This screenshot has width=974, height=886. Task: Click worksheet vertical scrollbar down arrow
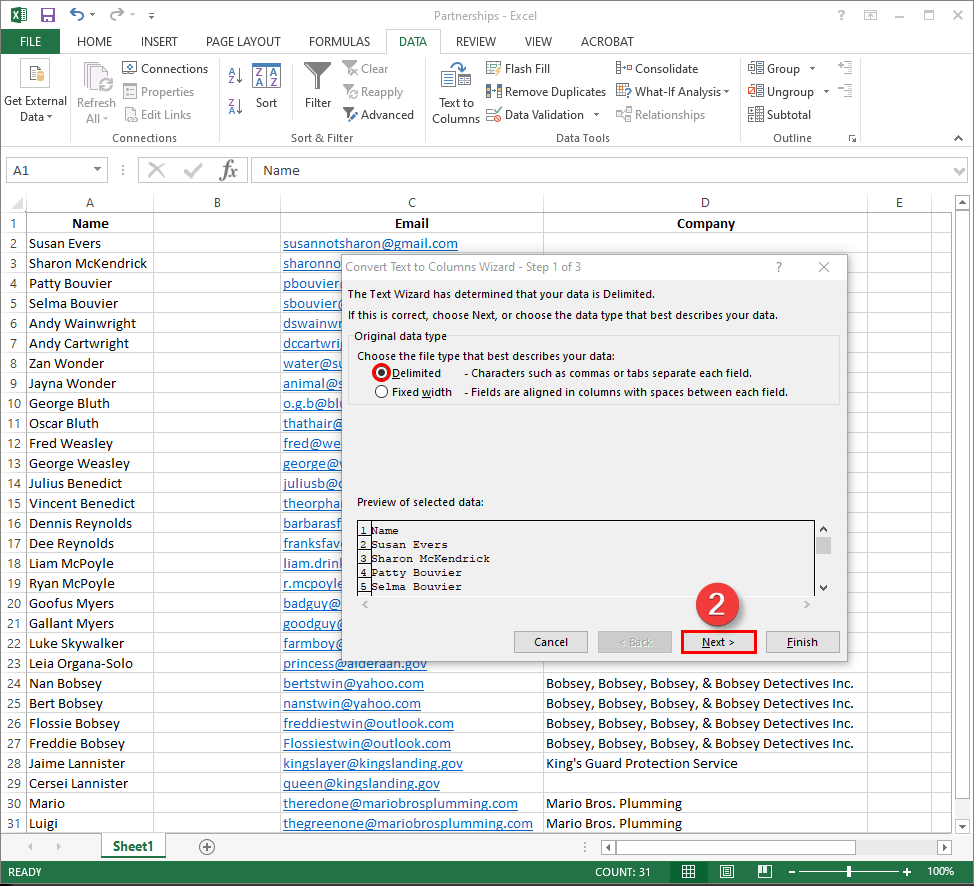coord(962,826)
